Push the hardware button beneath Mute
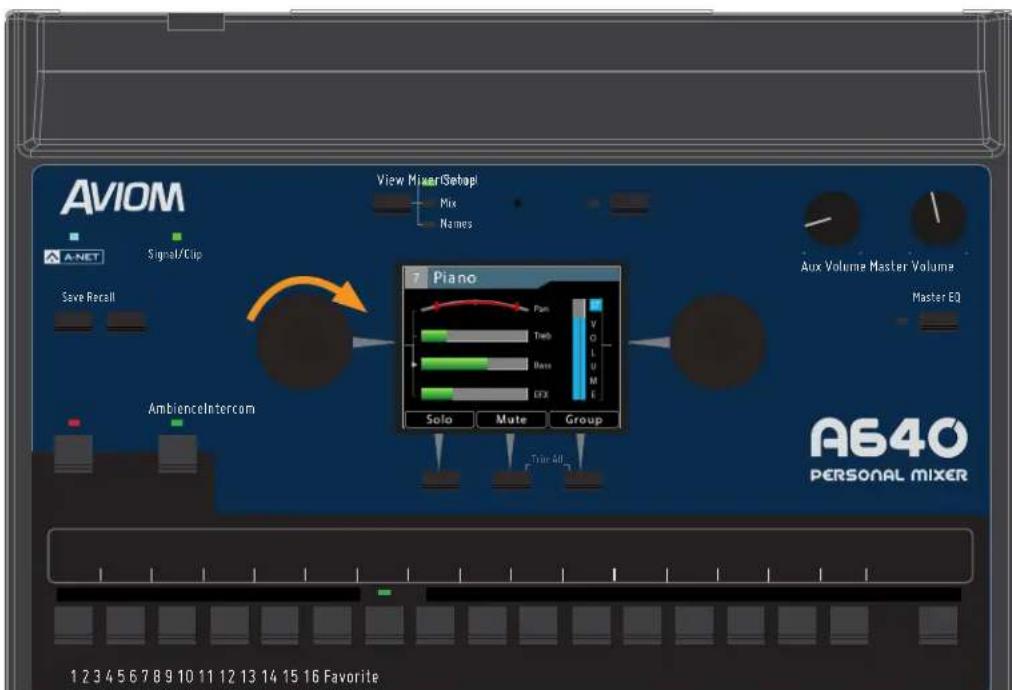 tap(511, 480)
